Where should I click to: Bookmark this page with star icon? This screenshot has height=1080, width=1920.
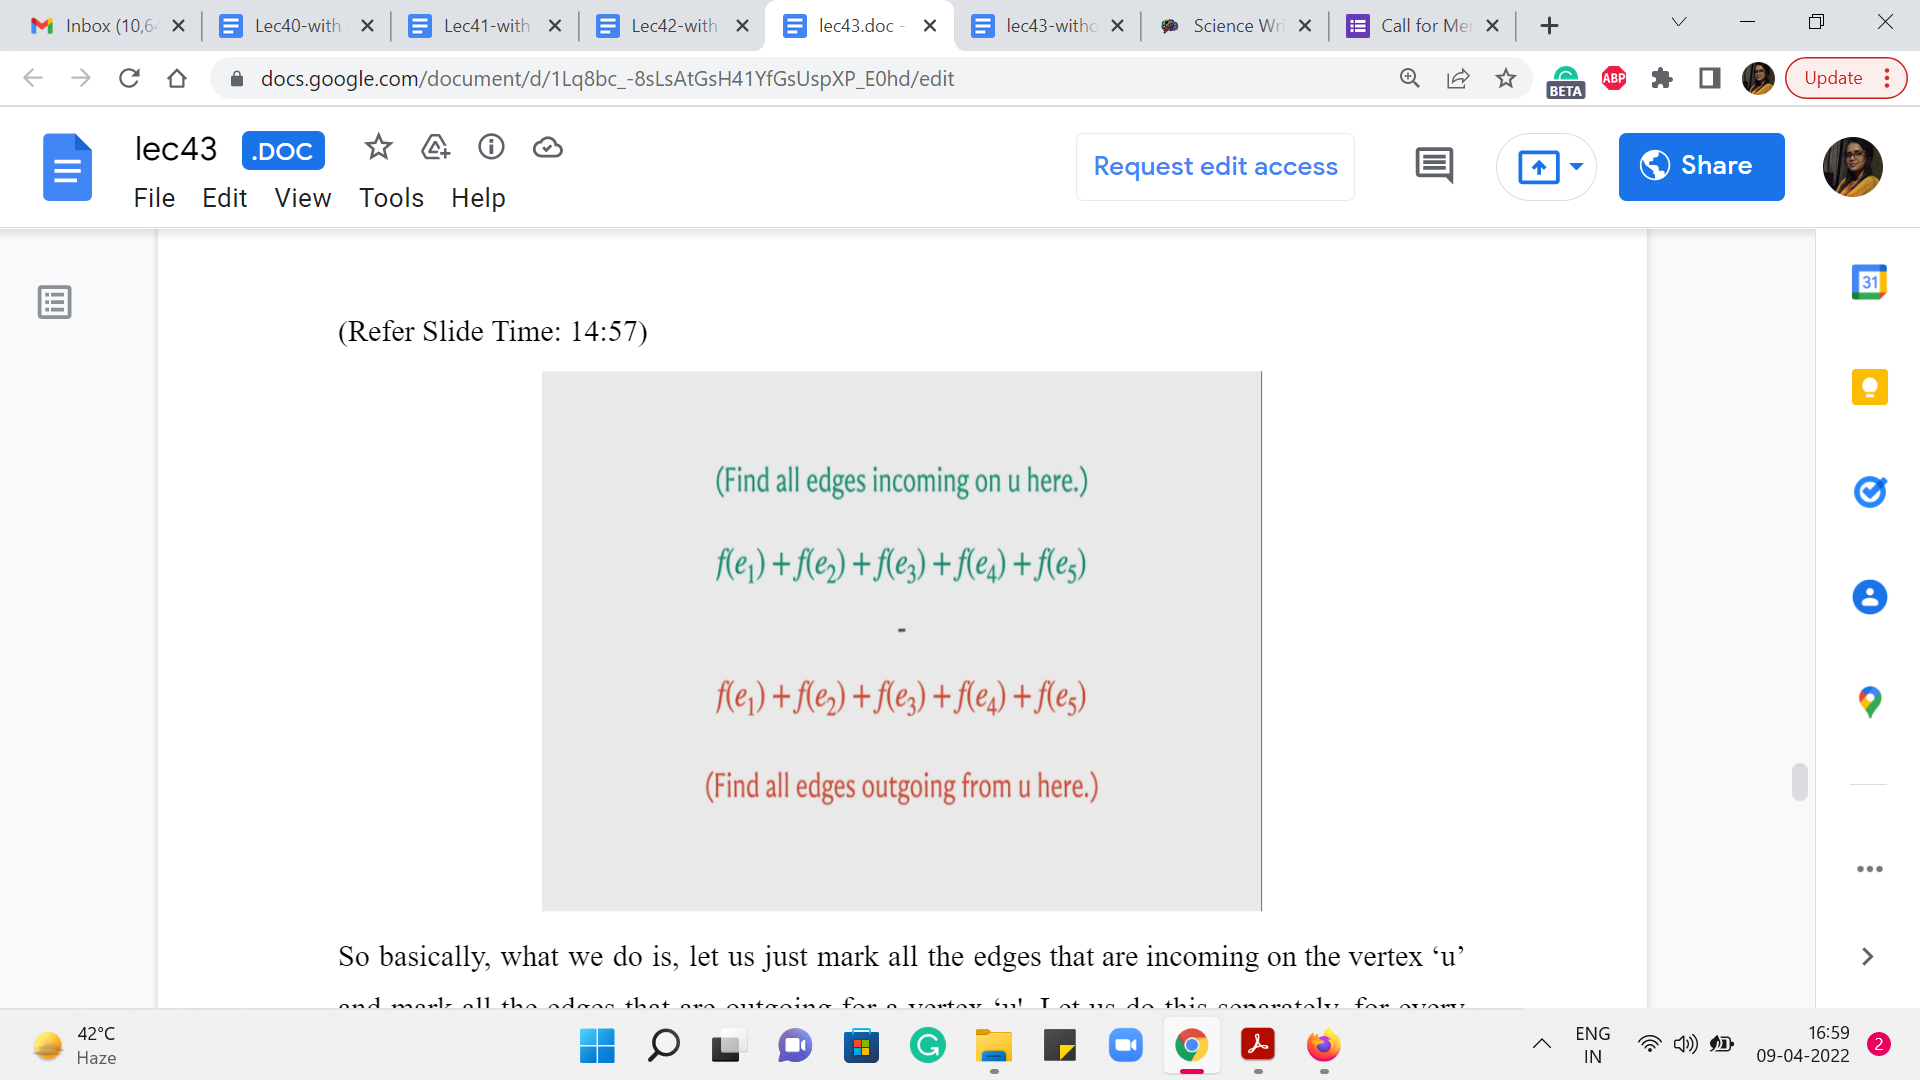(x=1506, y=78)
